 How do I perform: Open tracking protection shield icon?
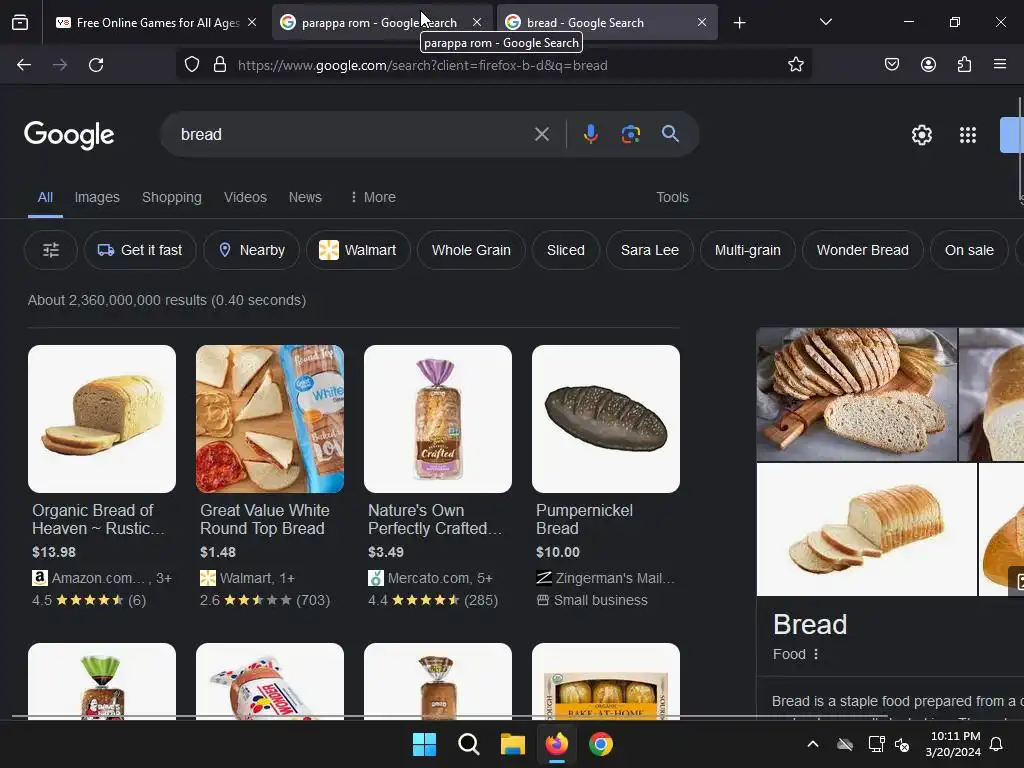191,65
